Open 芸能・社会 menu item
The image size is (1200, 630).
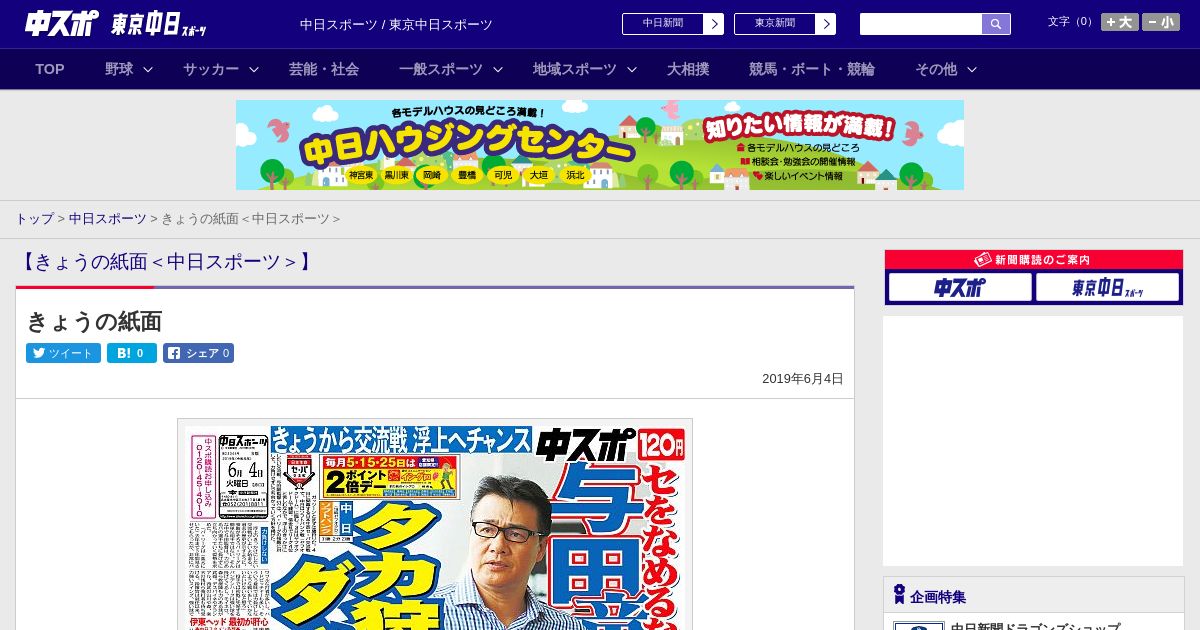324,69
